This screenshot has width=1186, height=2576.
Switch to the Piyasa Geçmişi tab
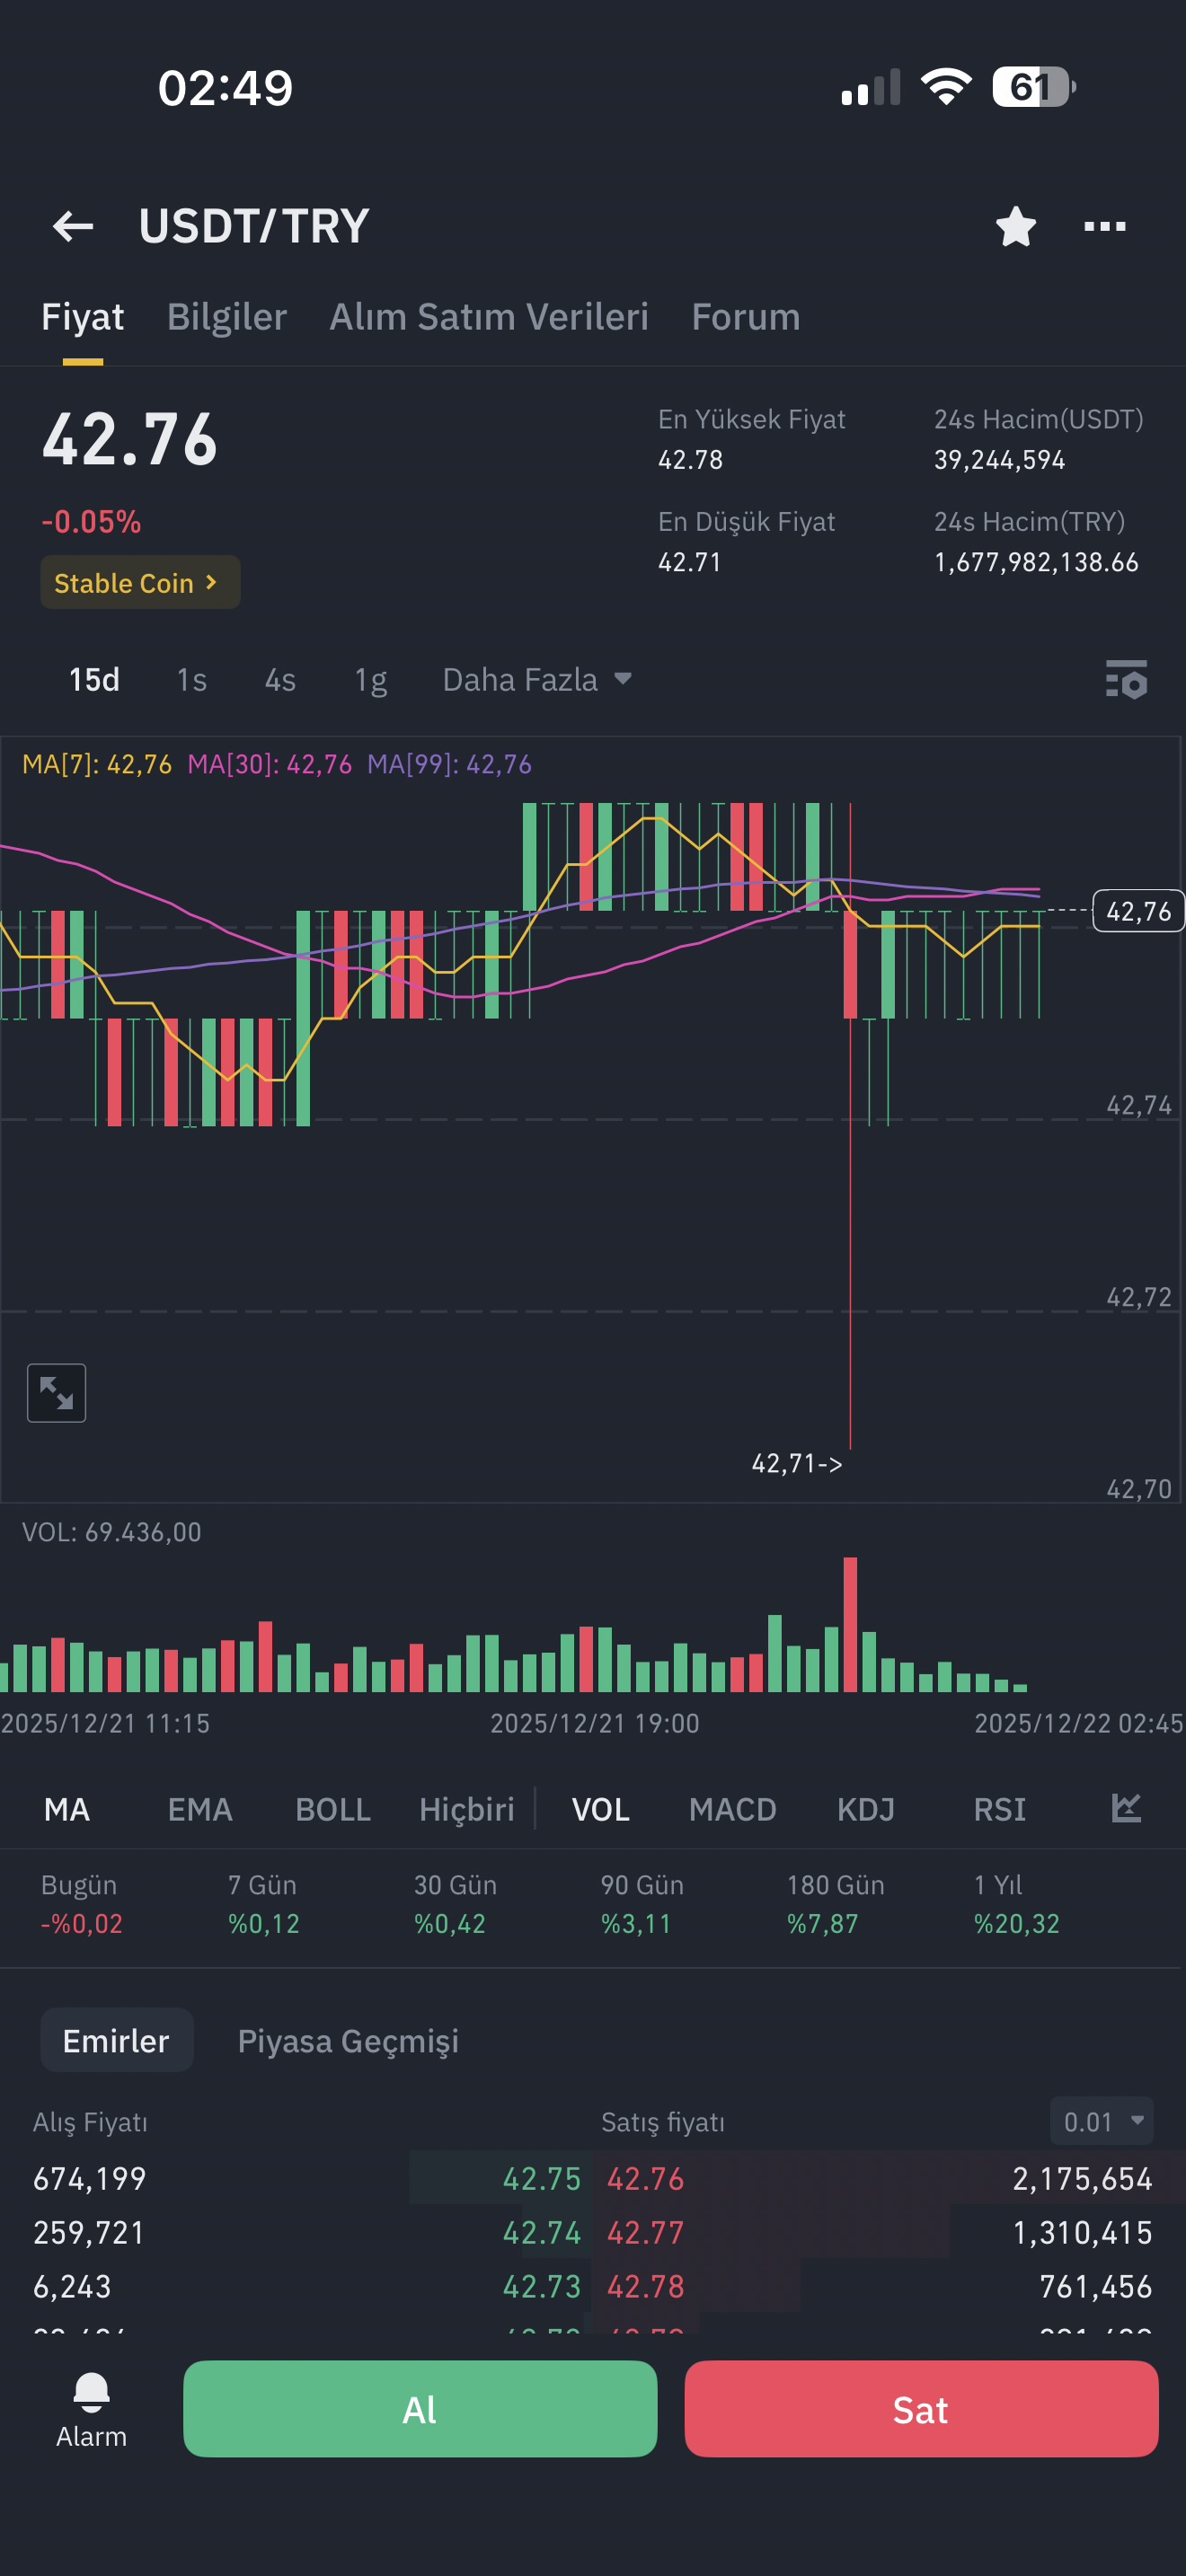click(348, 2040)
